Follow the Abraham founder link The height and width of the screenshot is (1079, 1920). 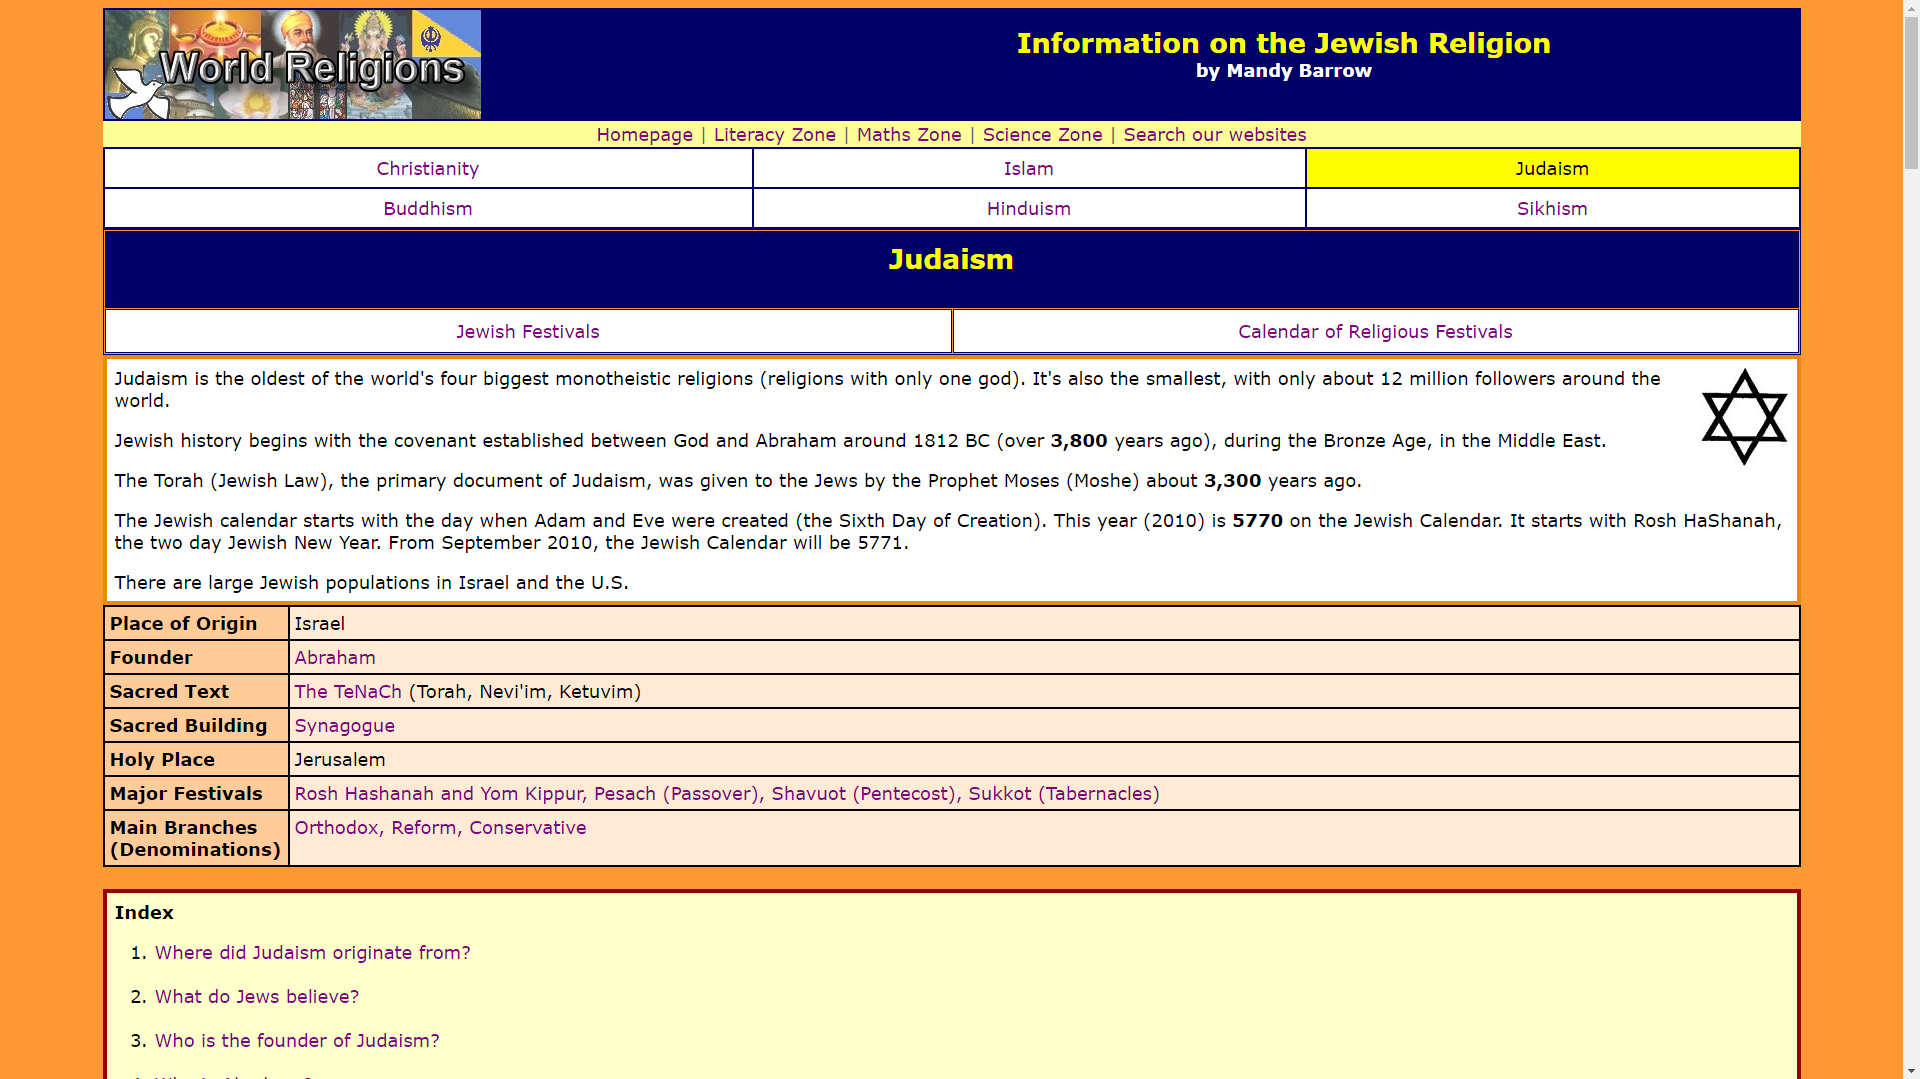tap(334, 658)
